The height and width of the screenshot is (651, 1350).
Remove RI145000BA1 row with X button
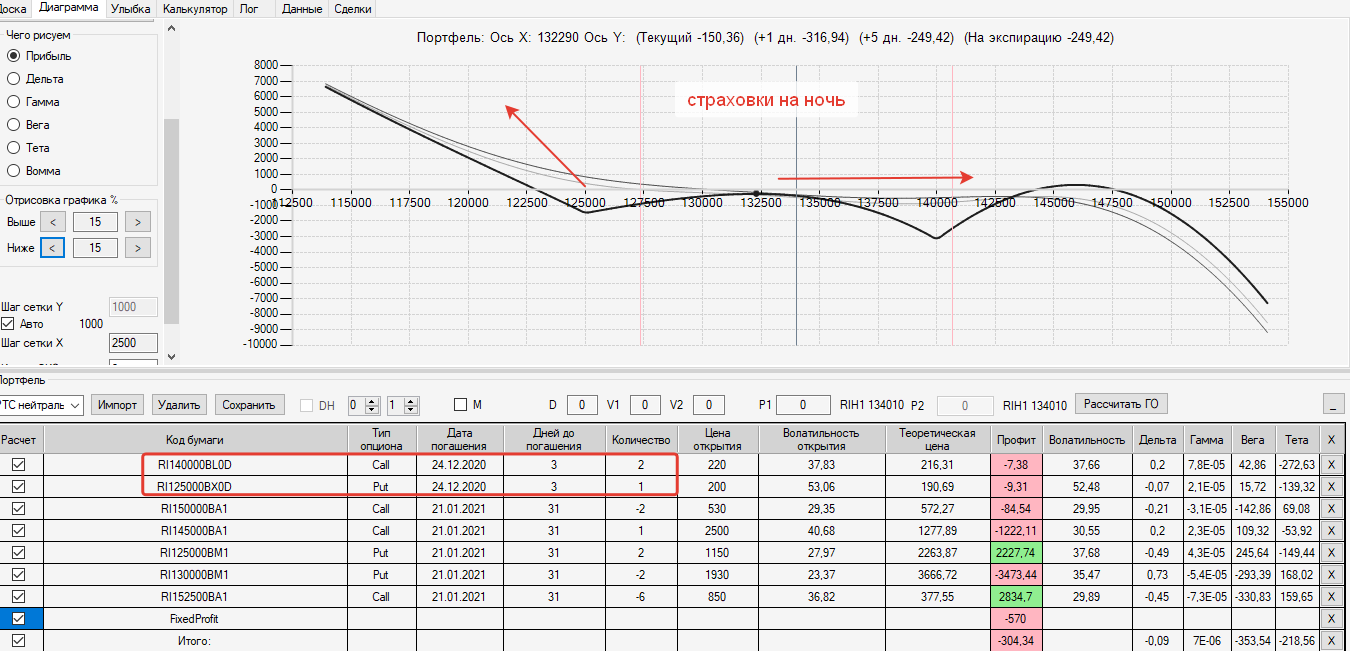click(1331, 530)
